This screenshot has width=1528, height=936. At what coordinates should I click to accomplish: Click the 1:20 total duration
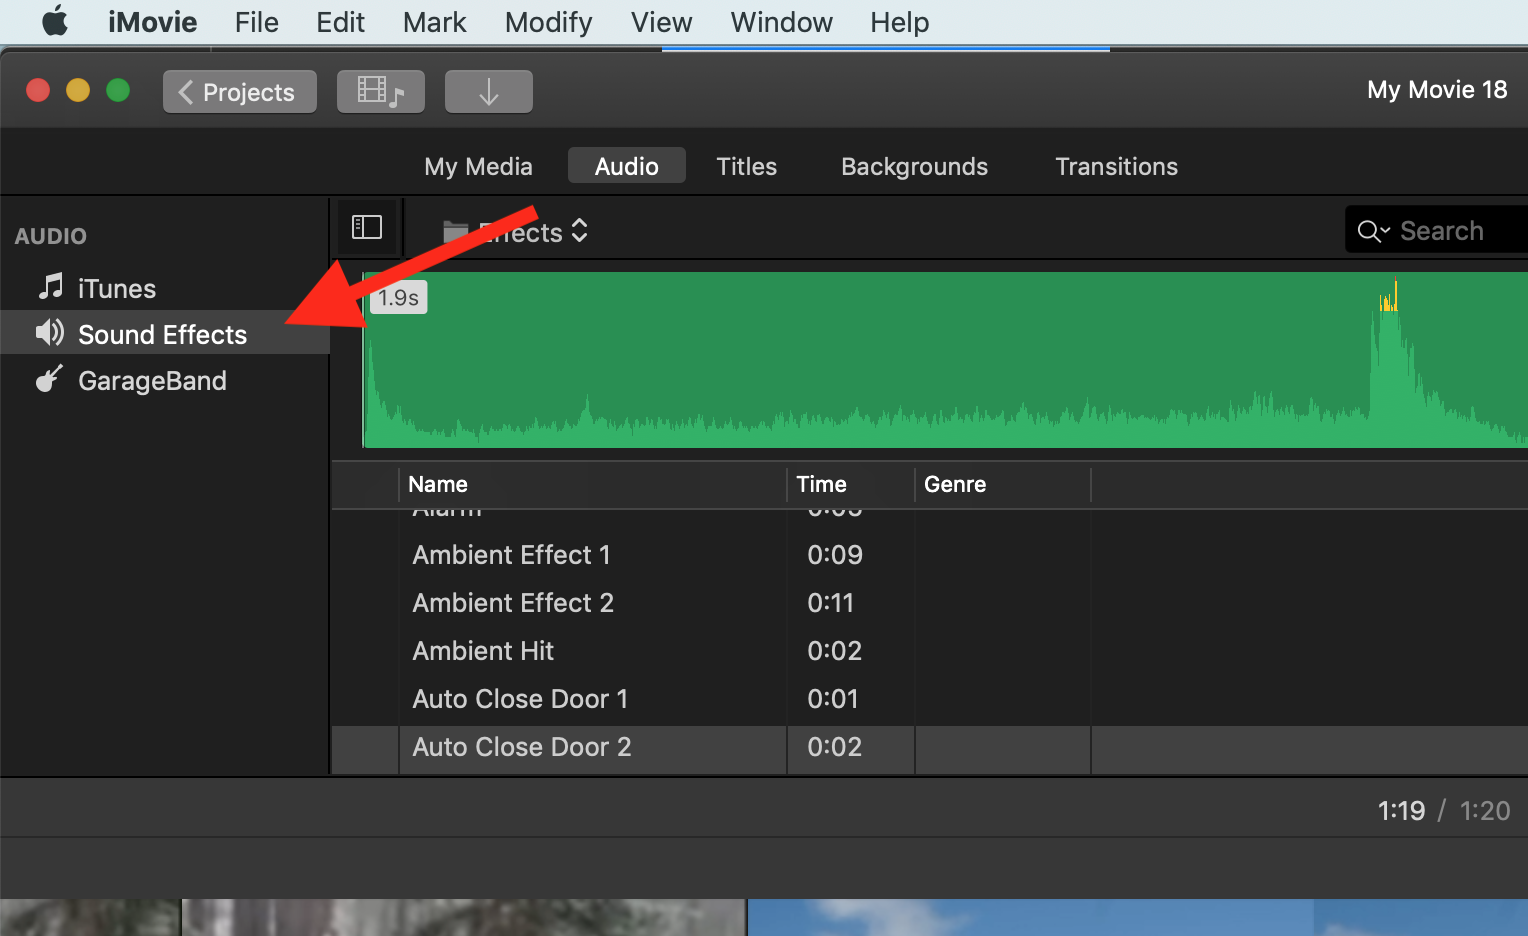click(x=1485, y=810)
